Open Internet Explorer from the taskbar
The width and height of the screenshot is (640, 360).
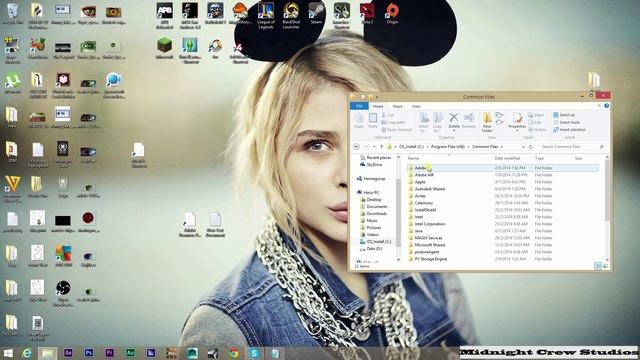click(27, 353)
